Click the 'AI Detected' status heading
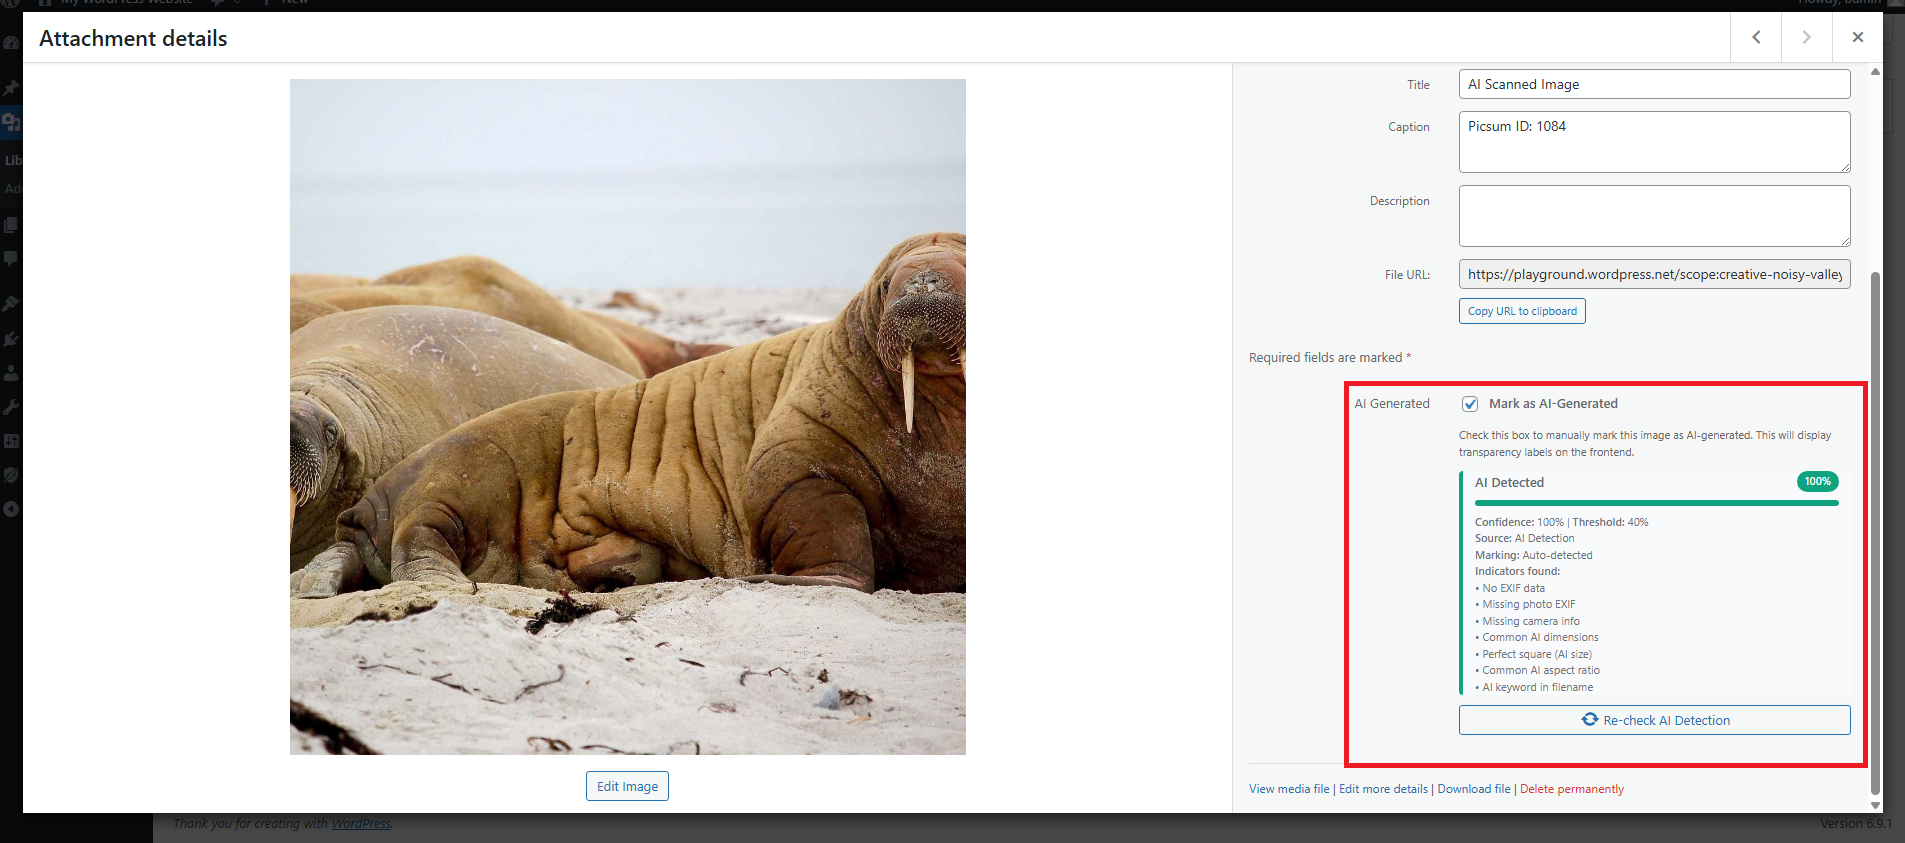This screenshot has width=1905, height=843. tap(1509, 482)
